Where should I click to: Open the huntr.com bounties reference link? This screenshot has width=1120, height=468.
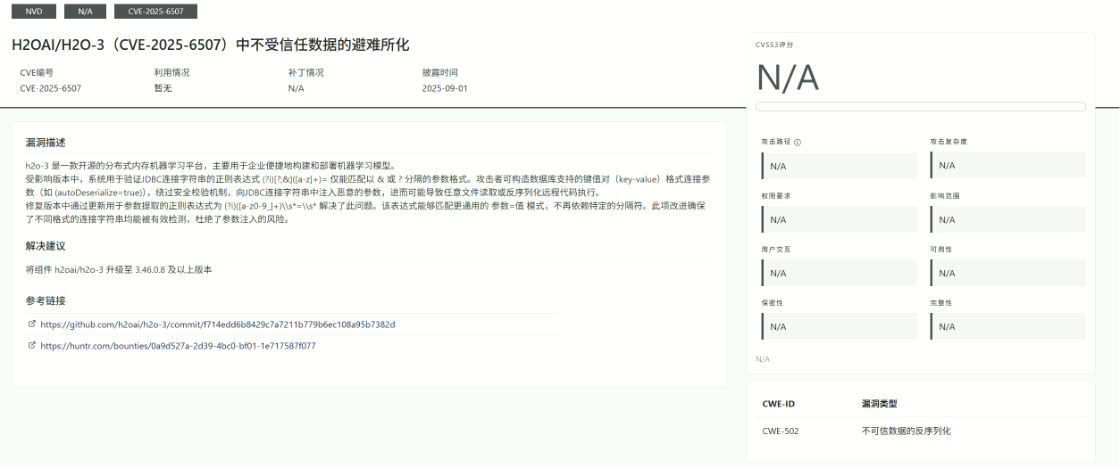pyautogui.click(x=178, y=346)
